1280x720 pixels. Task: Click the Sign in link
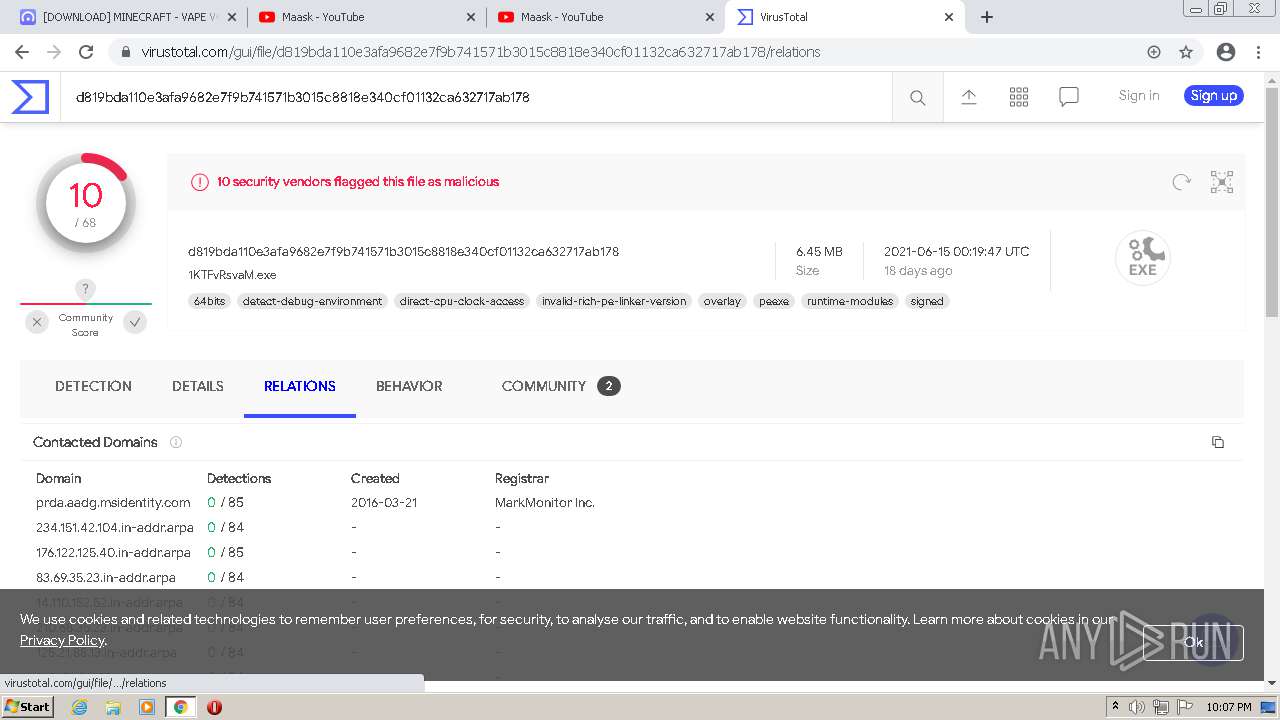tap(1139, 96)
